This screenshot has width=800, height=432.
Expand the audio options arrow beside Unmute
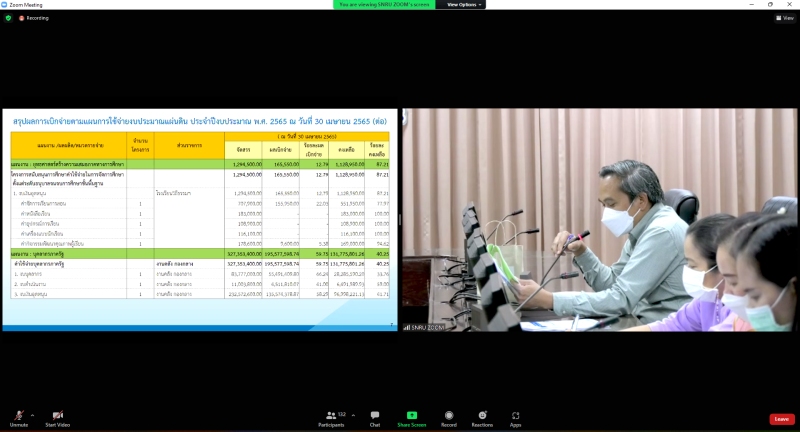[32, 414]
